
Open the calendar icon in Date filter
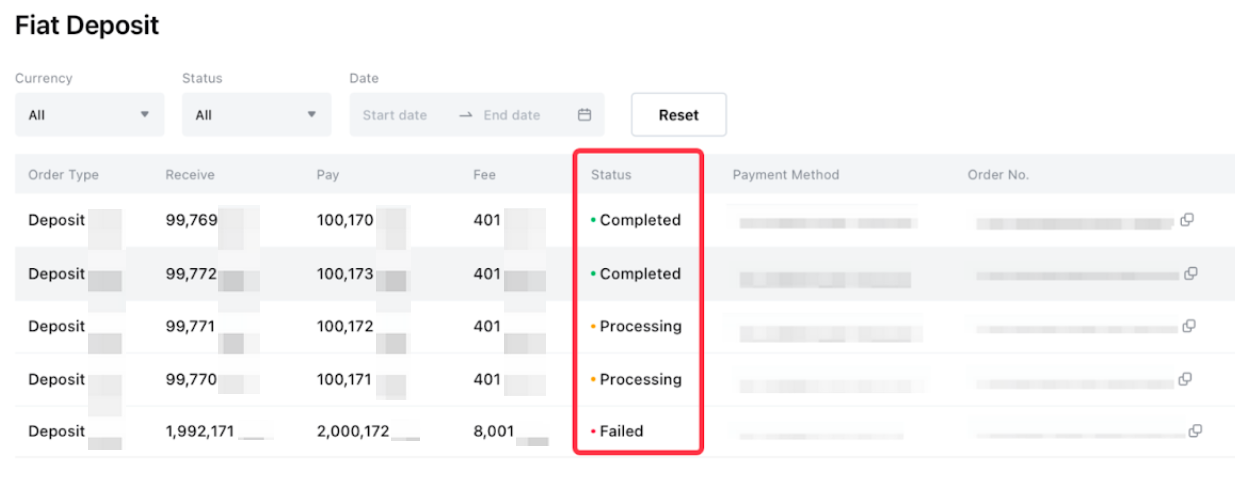[585, 115]
